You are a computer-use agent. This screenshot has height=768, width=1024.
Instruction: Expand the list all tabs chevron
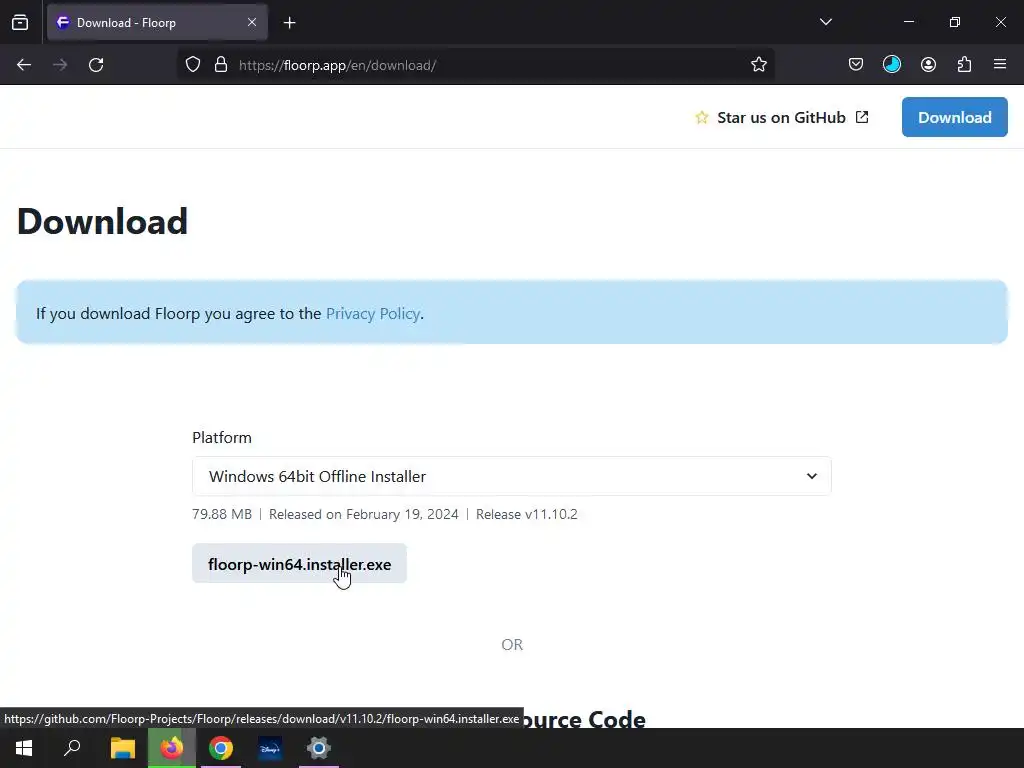[825, 22]
